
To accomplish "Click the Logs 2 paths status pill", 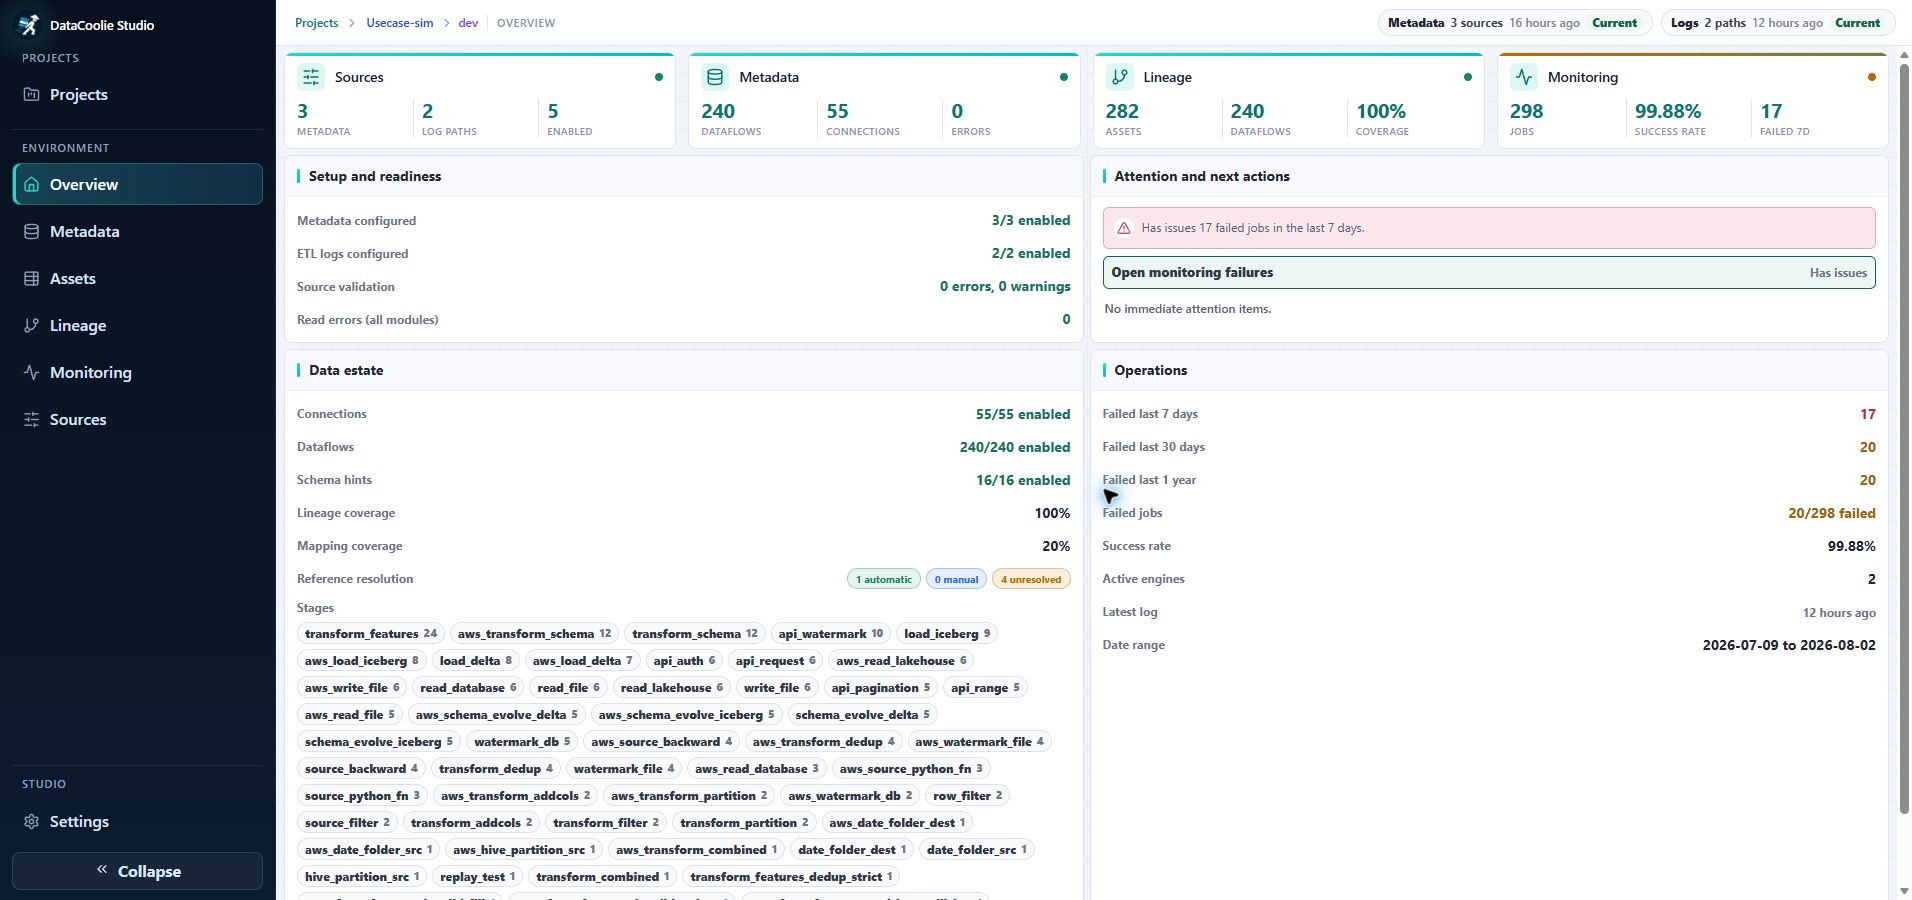I will coord(1777,23).
